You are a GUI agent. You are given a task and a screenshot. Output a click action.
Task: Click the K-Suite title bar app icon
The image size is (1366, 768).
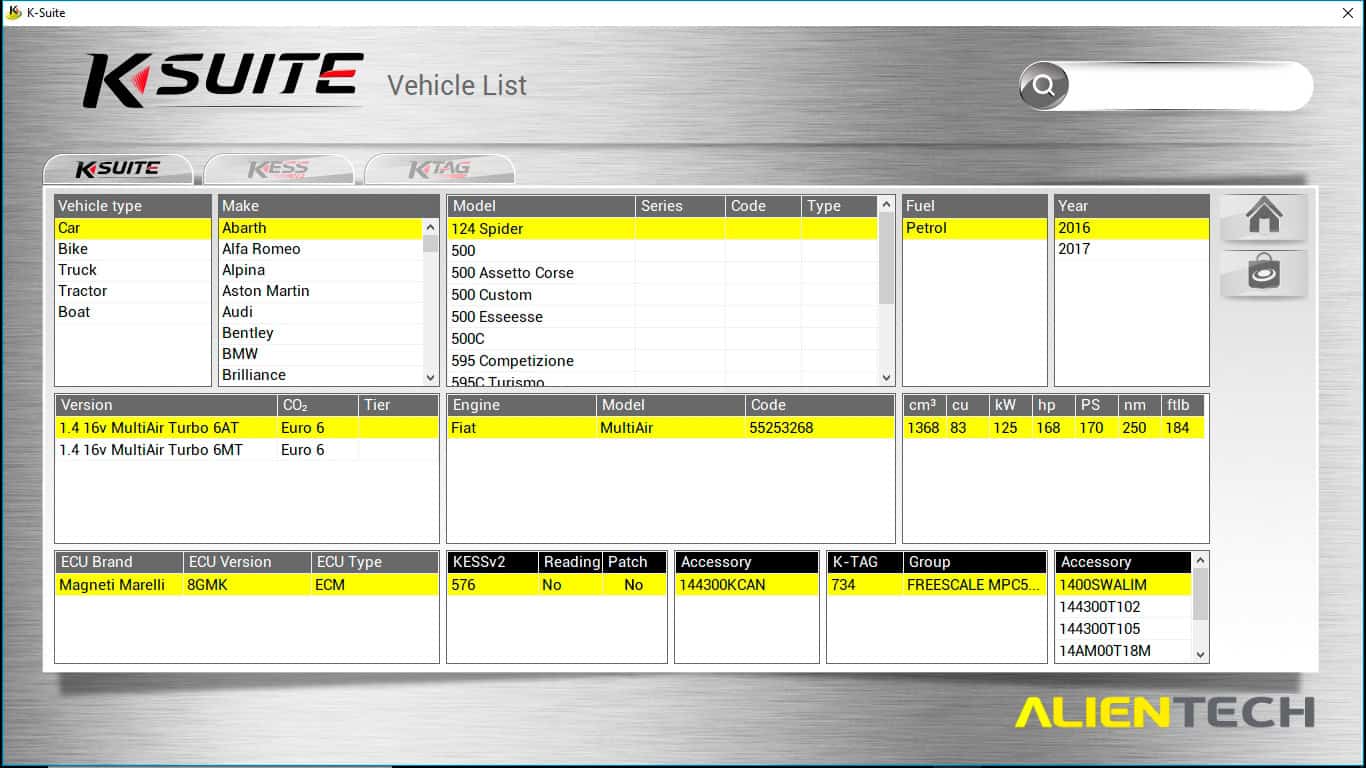click(x=14, y=13)
